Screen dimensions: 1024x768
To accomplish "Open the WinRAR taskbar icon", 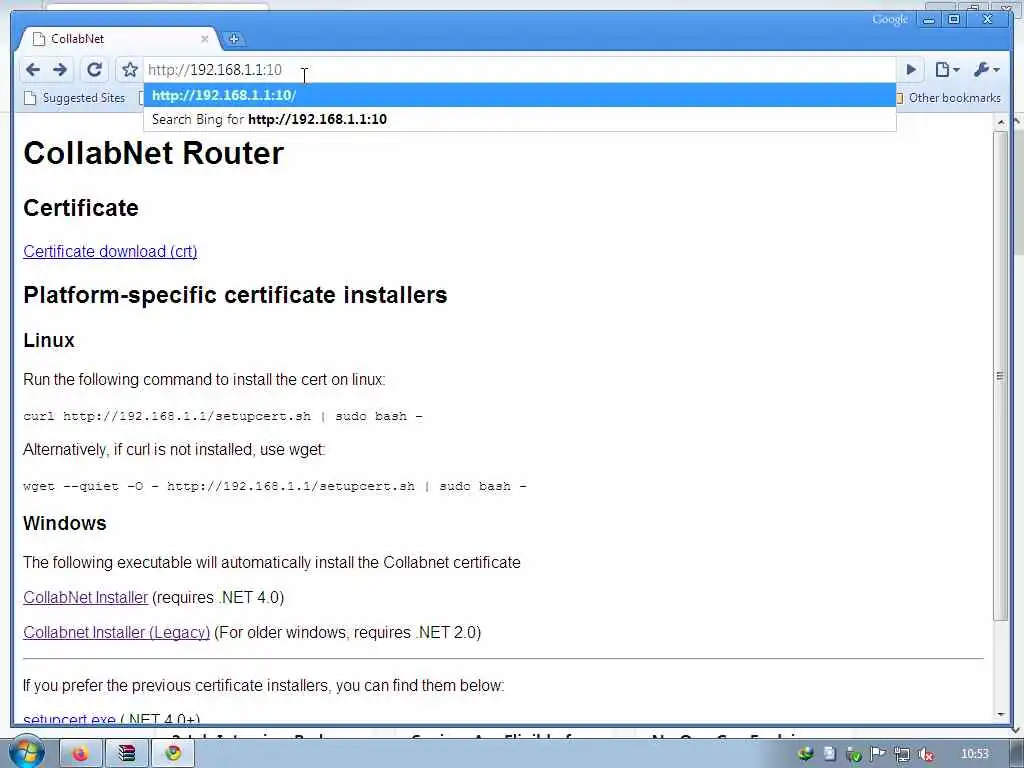I will [x=126, y=754].
